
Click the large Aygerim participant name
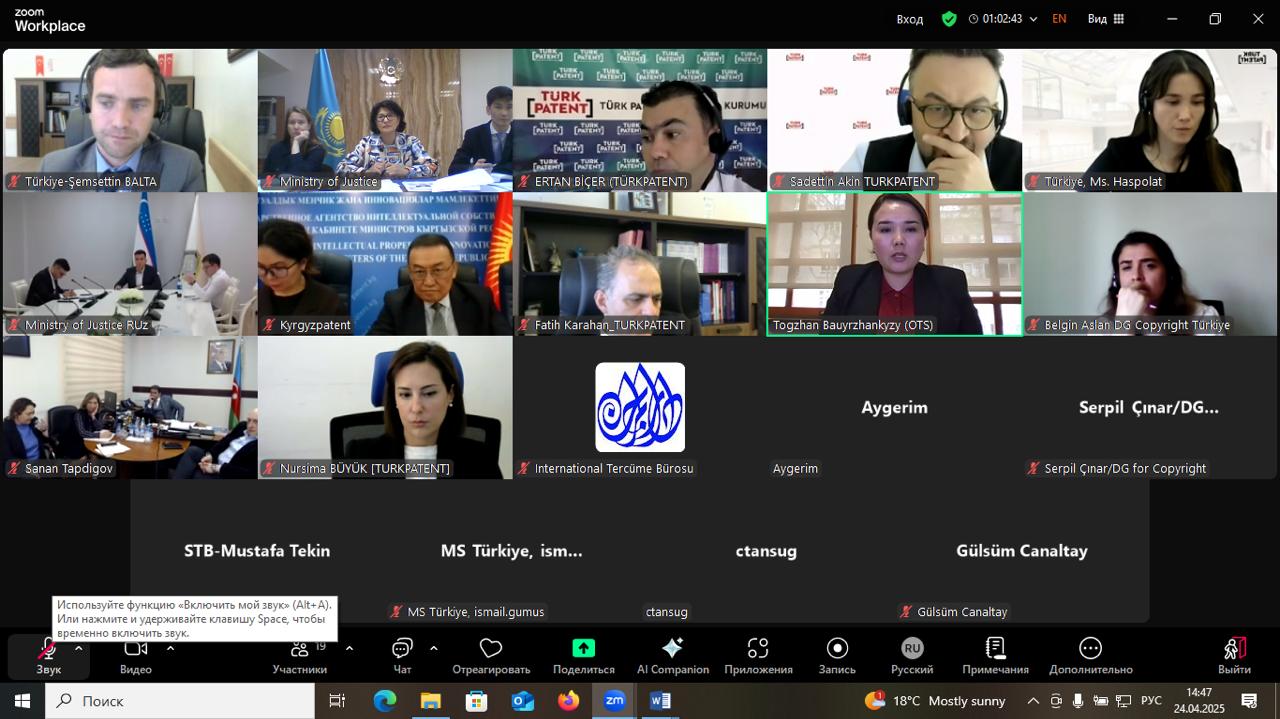895,407
